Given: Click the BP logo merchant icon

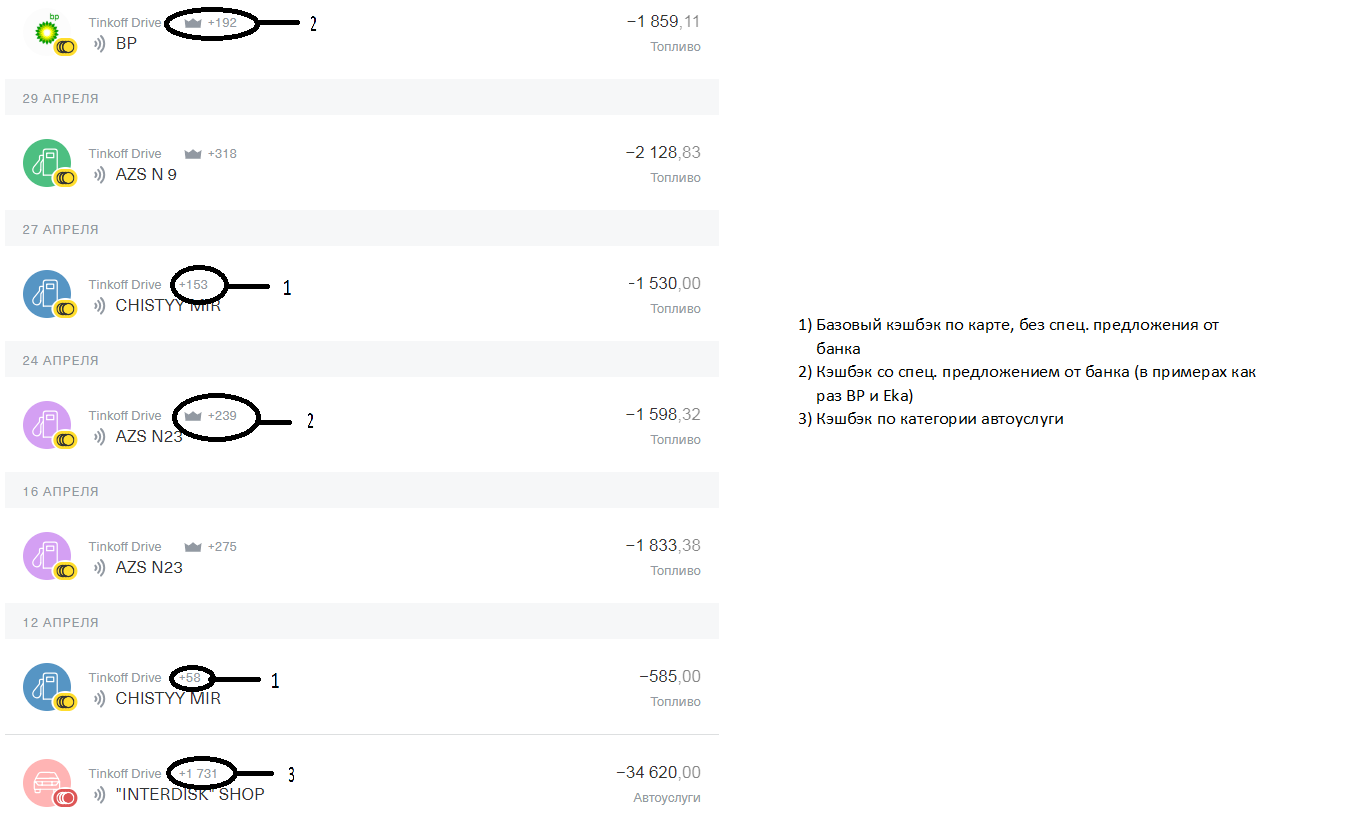Looking at the screenshot, I should point(46,31).
